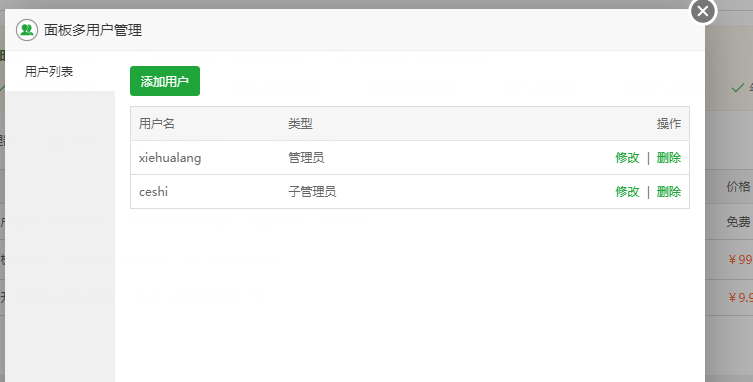This screenshot has width=753, height=382.
Task: Close the multi-user management dialog
Action: 703,11
